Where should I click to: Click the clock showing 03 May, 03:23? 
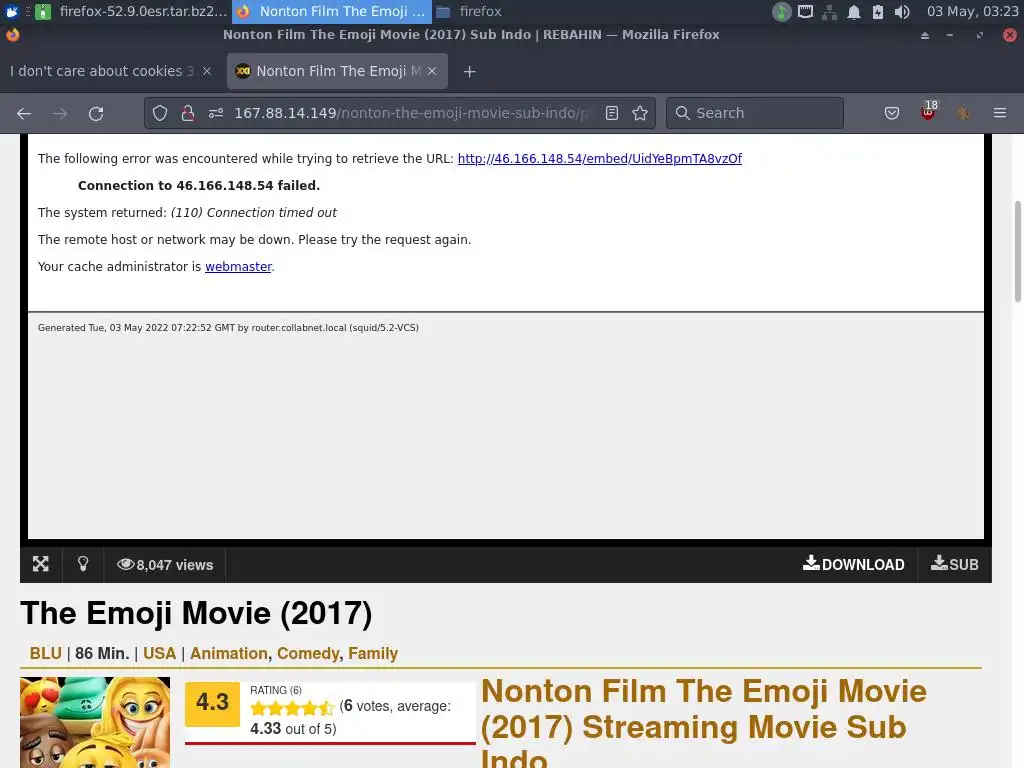(972, 11)
